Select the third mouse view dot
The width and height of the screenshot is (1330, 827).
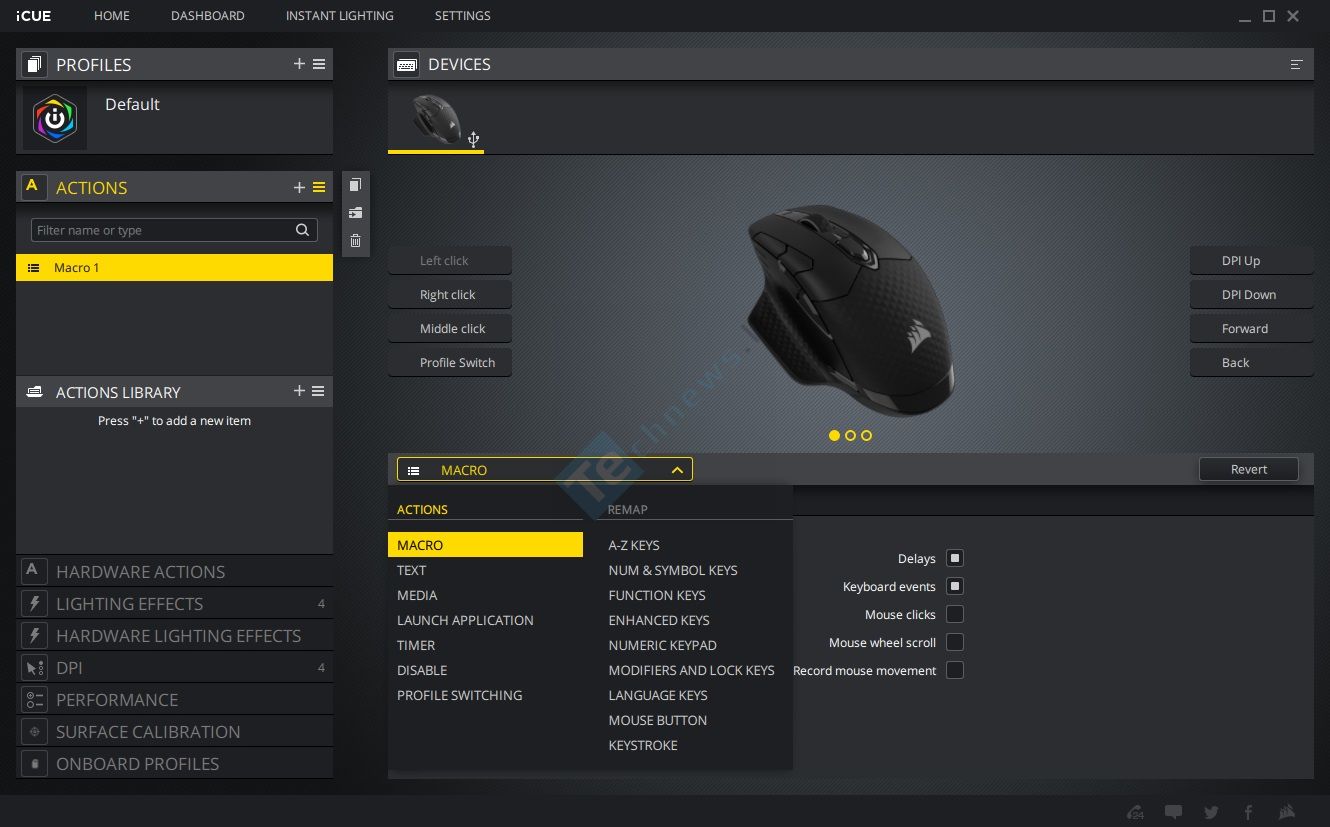(866, 435)
